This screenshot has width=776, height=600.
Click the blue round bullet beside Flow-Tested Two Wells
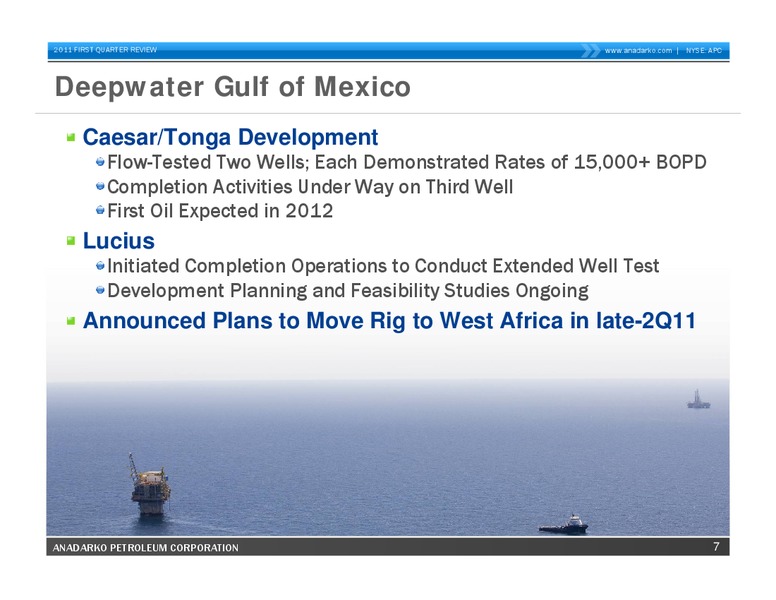[x=100, y=161]
